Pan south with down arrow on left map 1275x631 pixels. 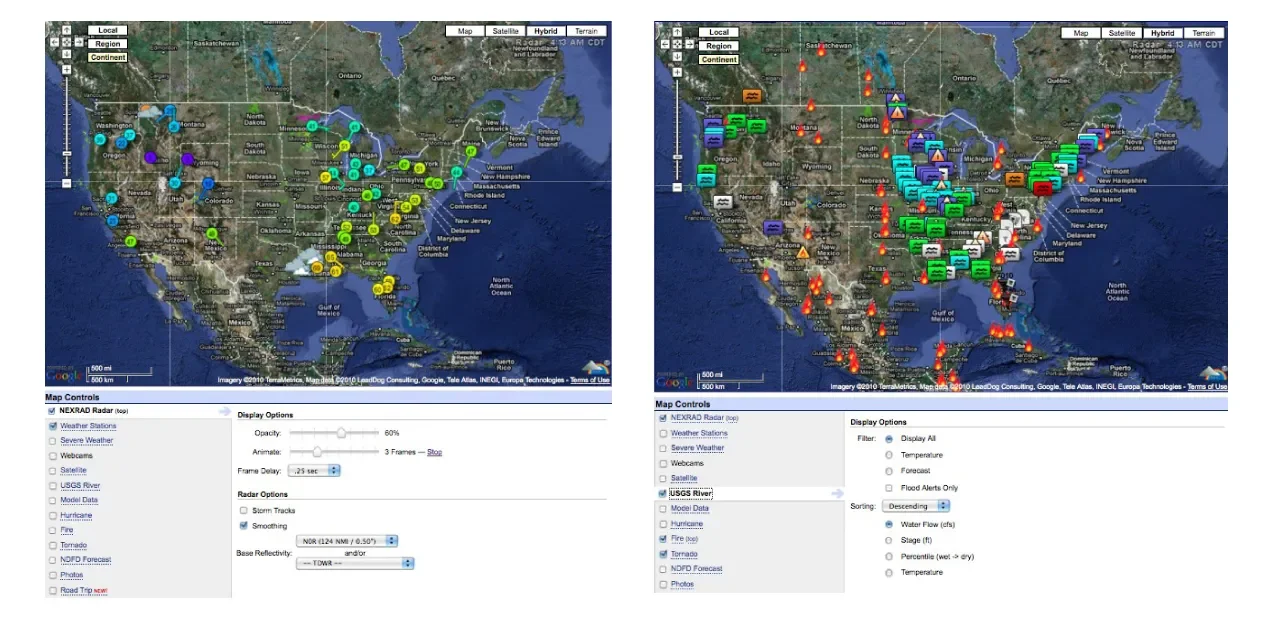[x=67, y=55]
